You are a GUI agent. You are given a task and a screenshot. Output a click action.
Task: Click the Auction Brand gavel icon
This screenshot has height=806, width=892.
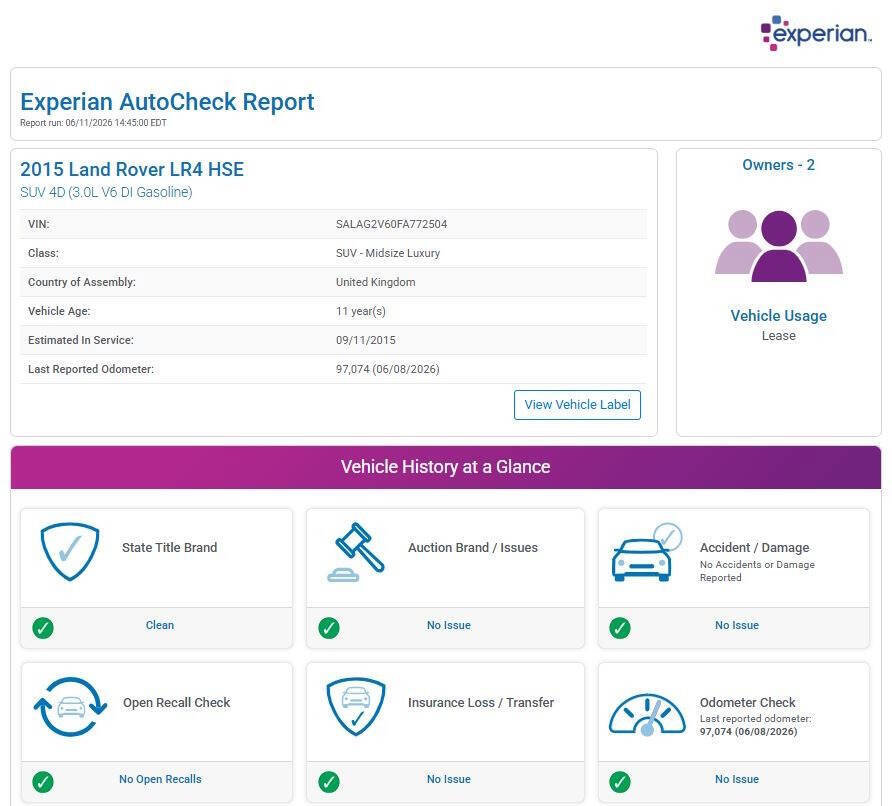[x=356, y=552]
